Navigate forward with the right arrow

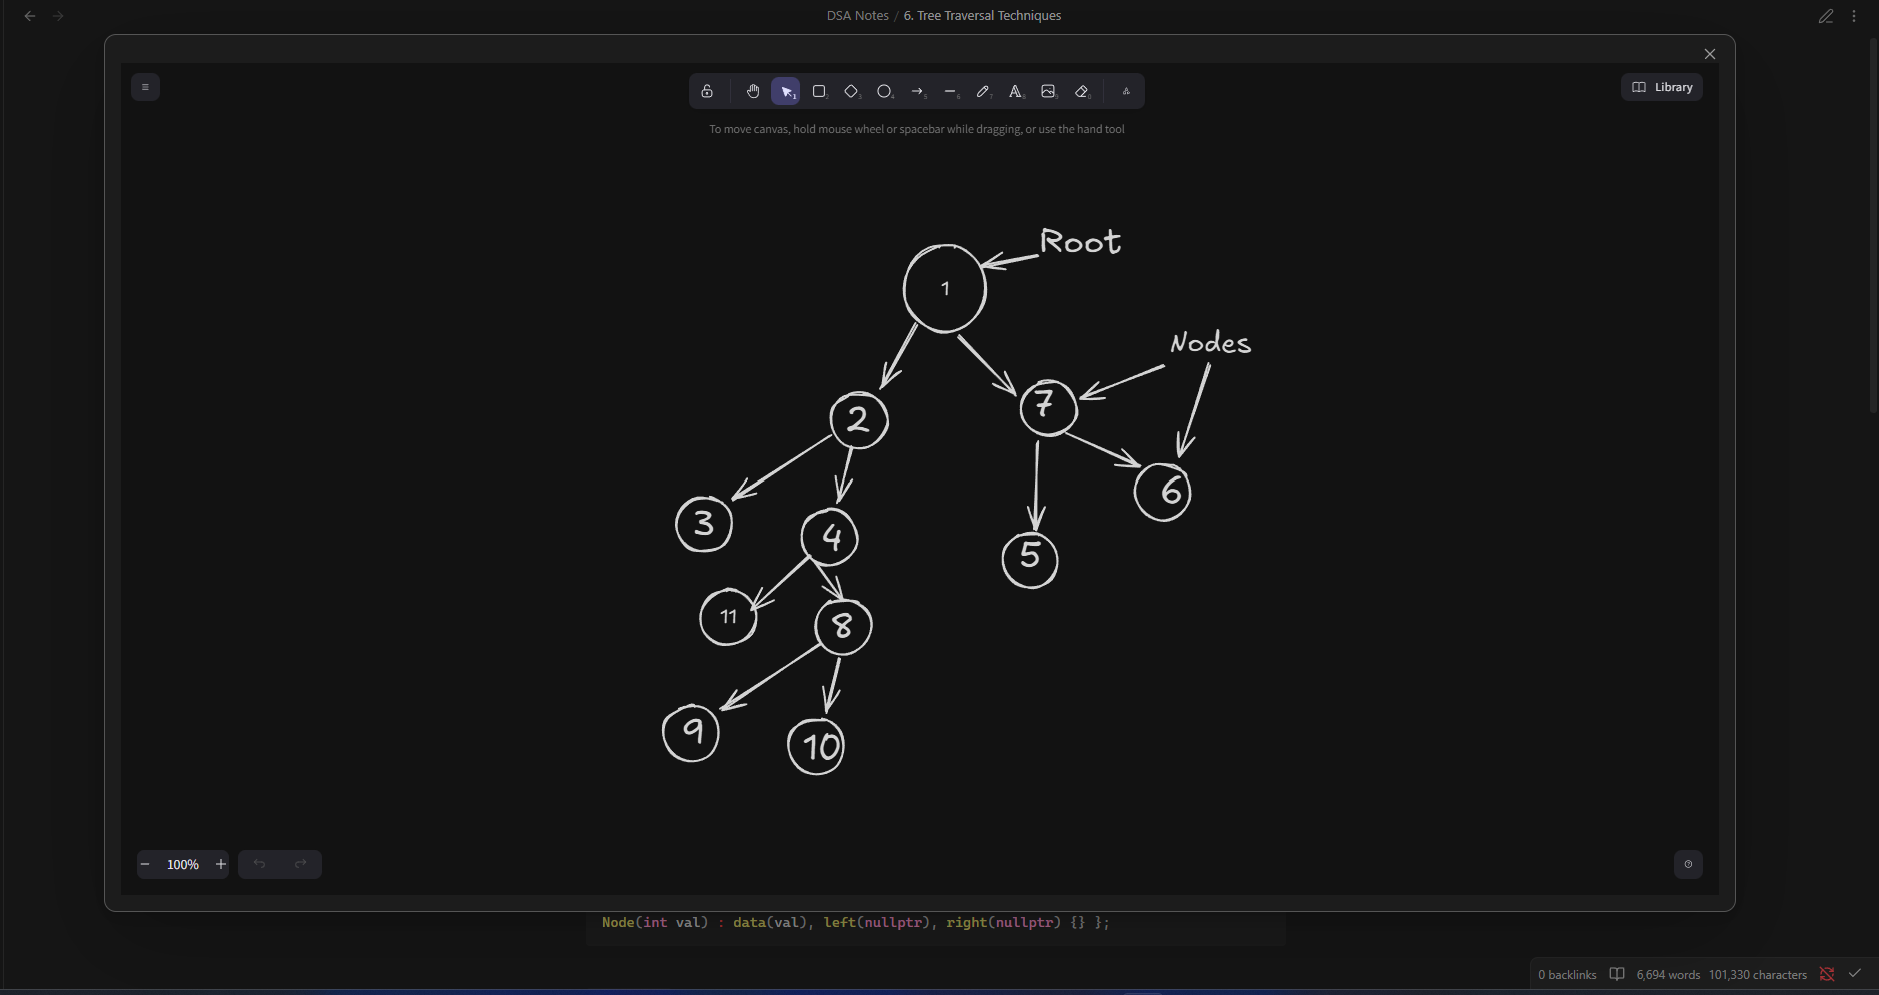point(58,16)
